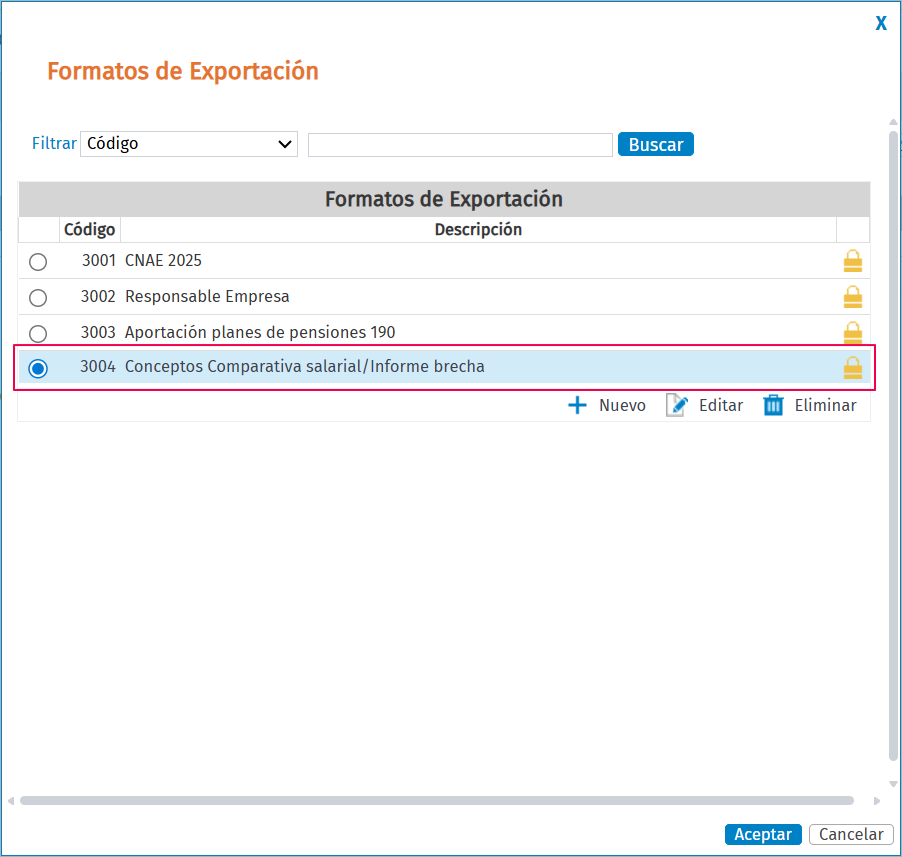The image size is (902, 857).
Task: Click the horizontal scrollbar at the bottom
Action: (x=437, y=801)
